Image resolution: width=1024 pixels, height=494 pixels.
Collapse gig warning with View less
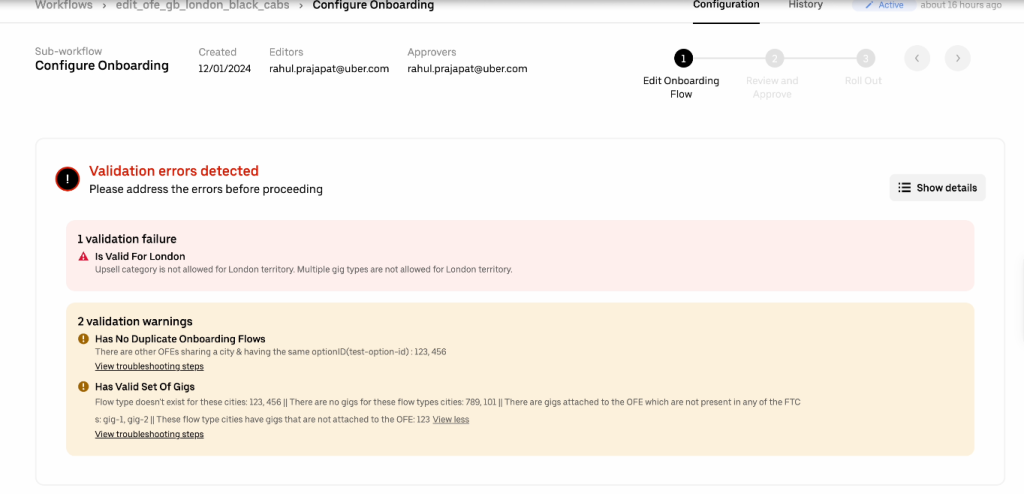click(x=451, y=419)
